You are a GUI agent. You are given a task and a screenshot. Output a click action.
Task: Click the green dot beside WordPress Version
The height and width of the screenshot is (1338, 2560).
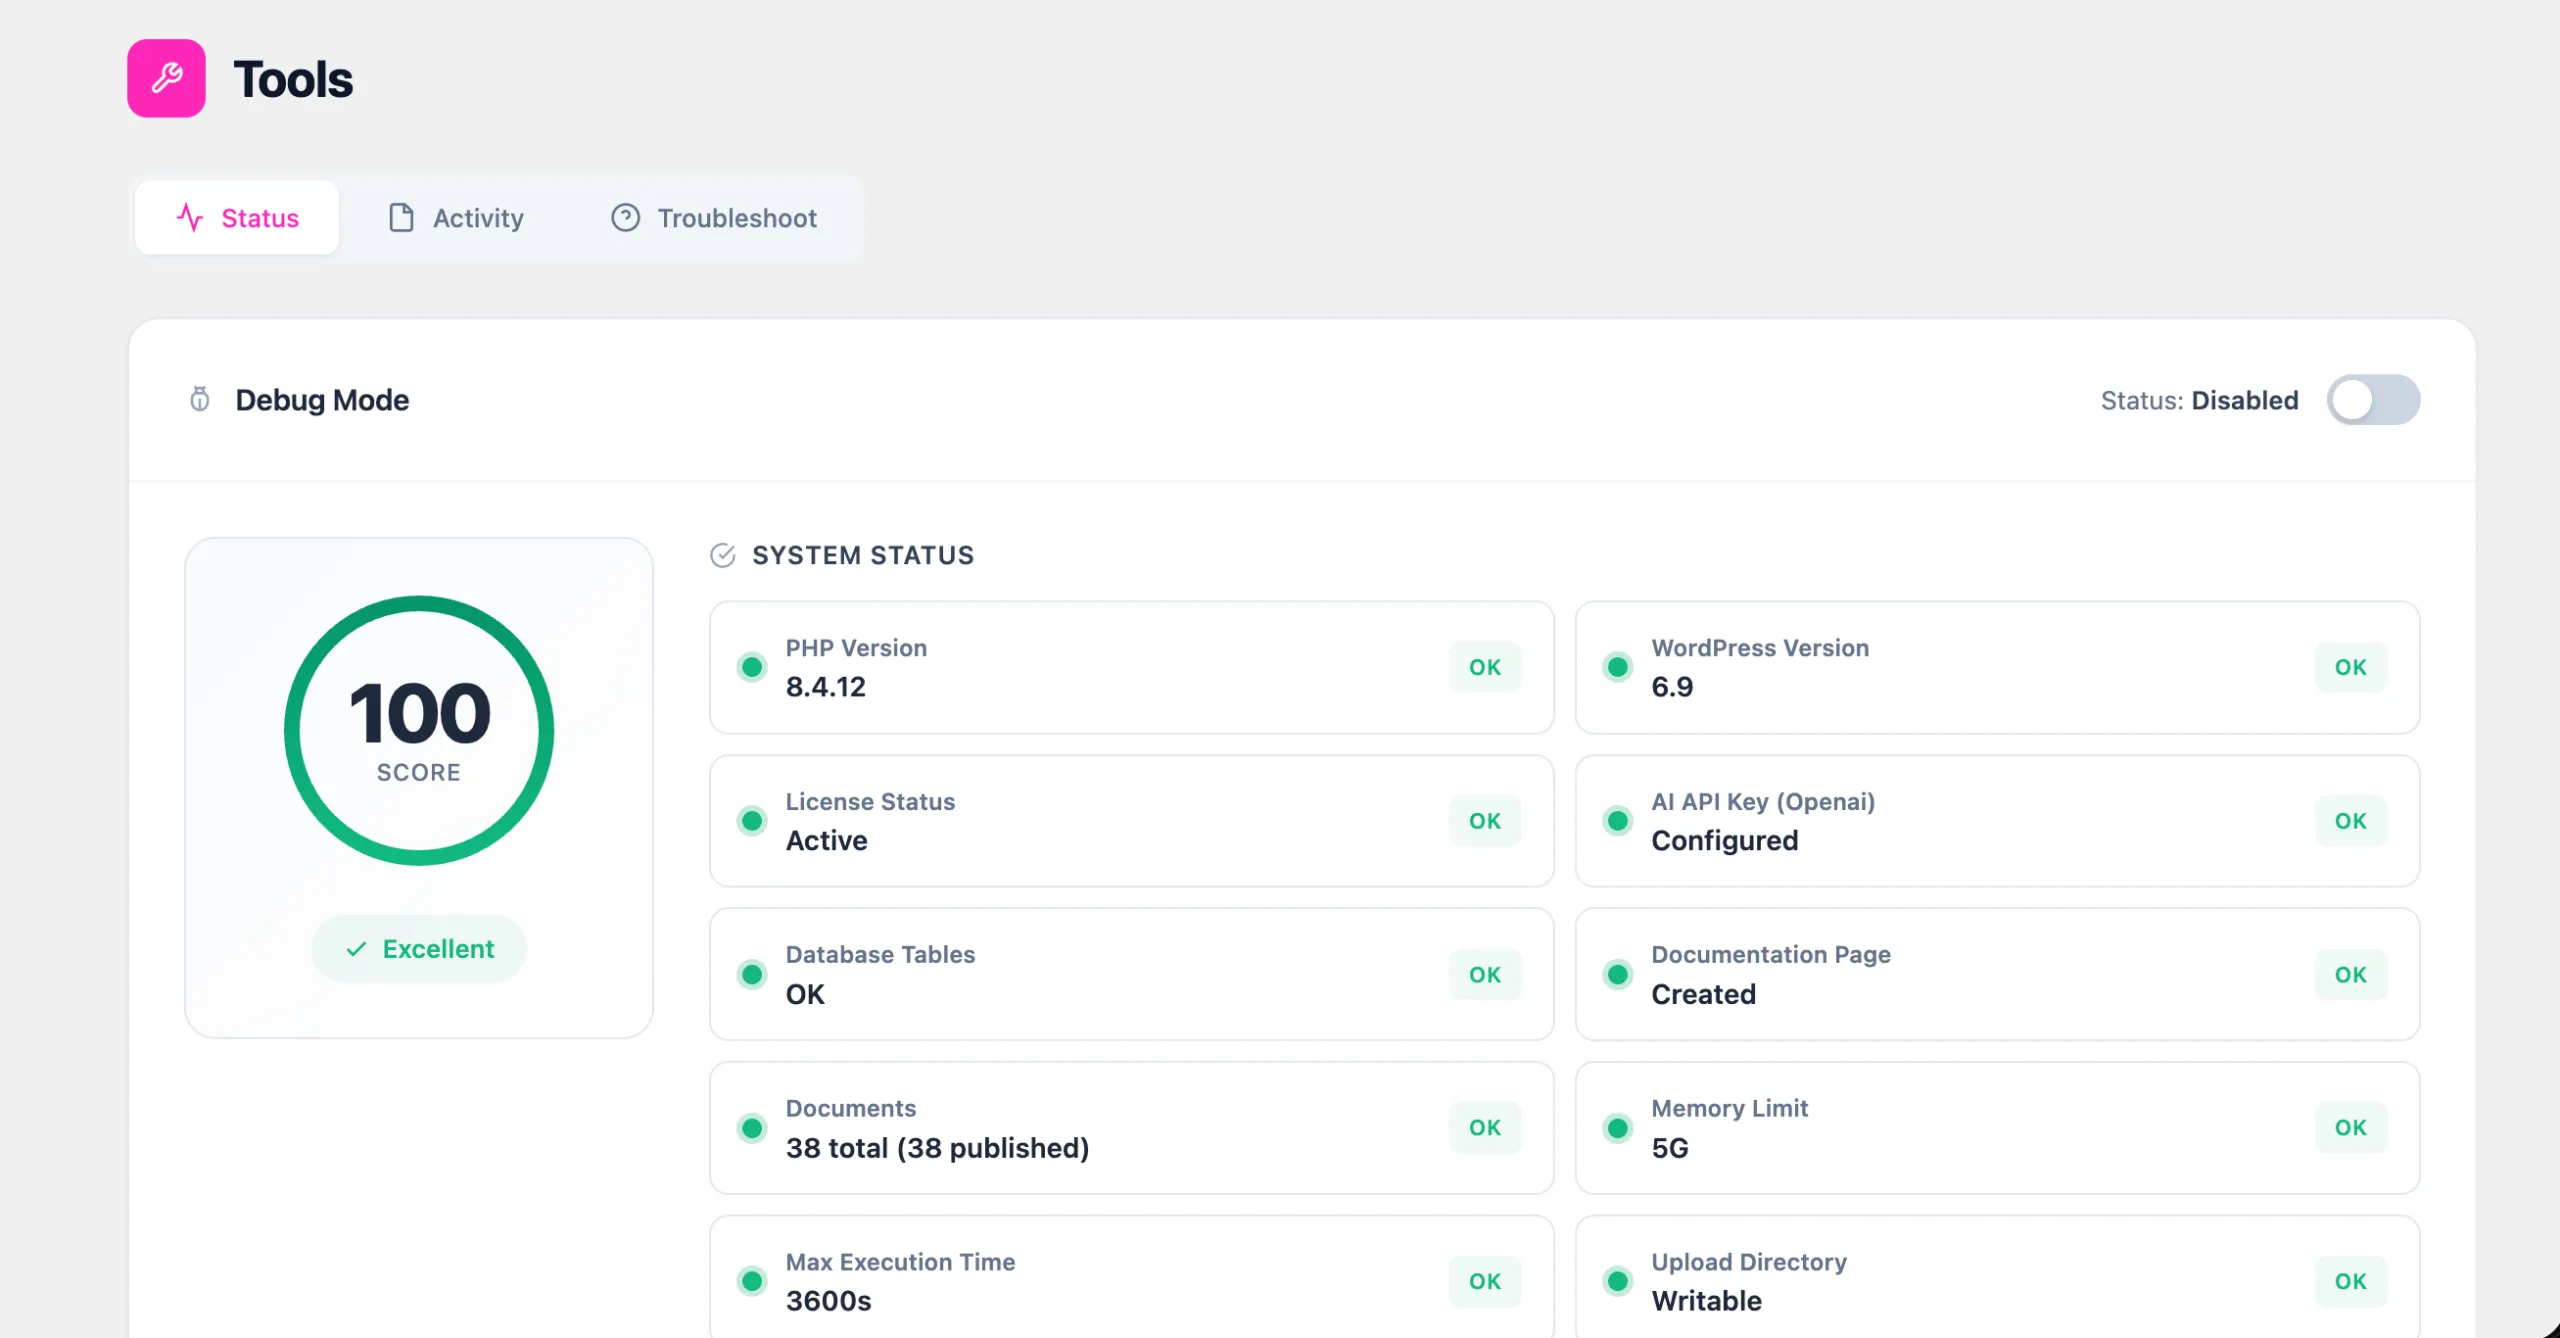[1618, 667]
